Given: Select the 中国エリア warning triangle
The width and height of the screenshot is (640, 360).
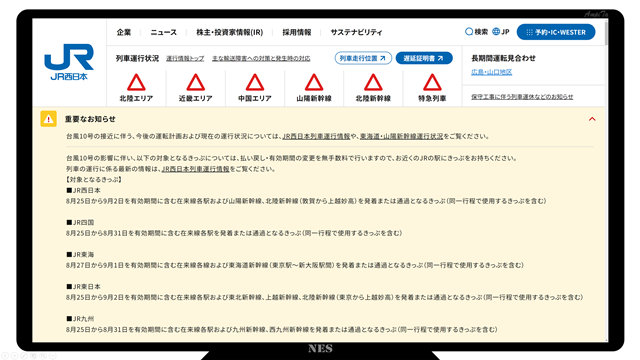Looking at the screenshot, I should [x=255, y=82].
